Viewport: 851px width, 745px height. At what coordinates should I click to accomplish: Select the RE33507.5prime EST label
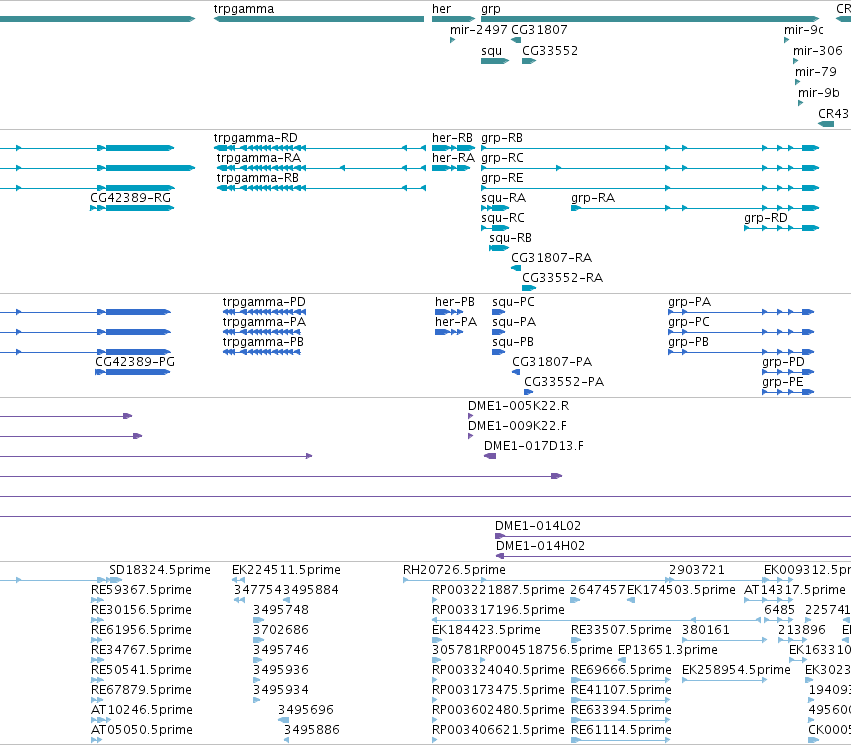pyautogui.click(x=621, y=631)
